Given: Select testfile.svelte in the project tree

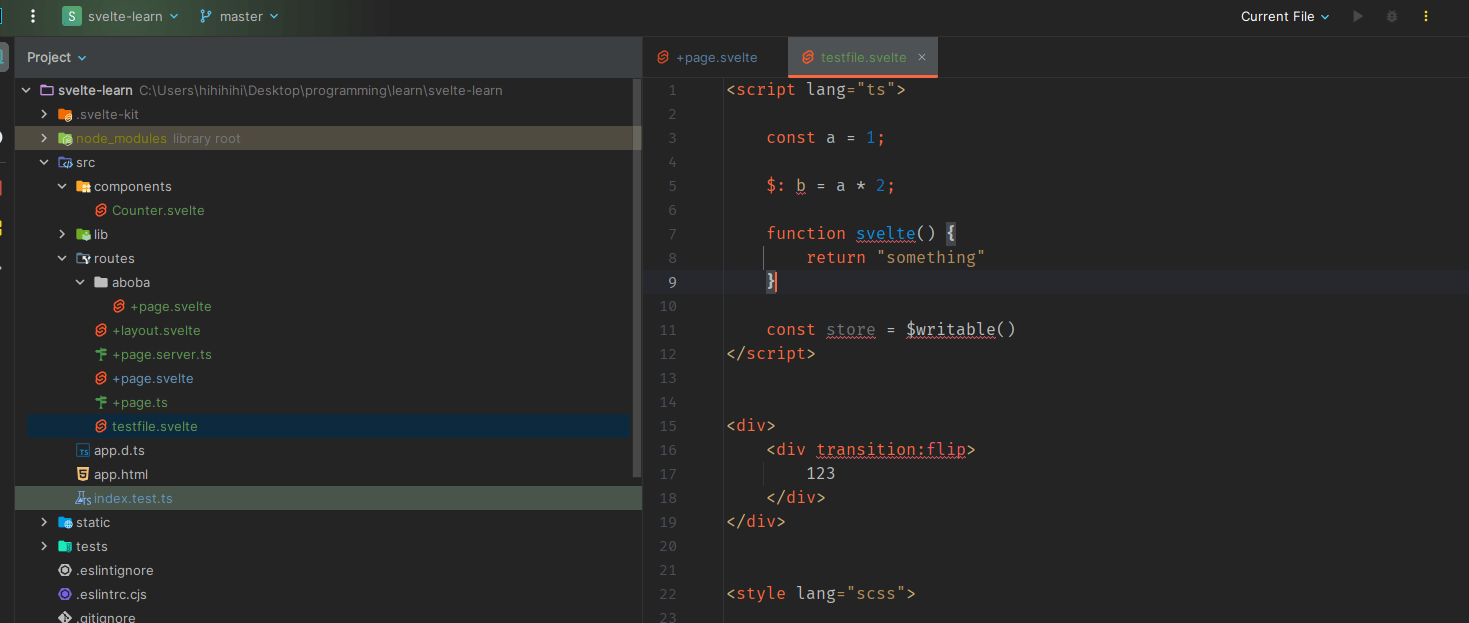Looking at the screenshot, I should pos(154,426).
